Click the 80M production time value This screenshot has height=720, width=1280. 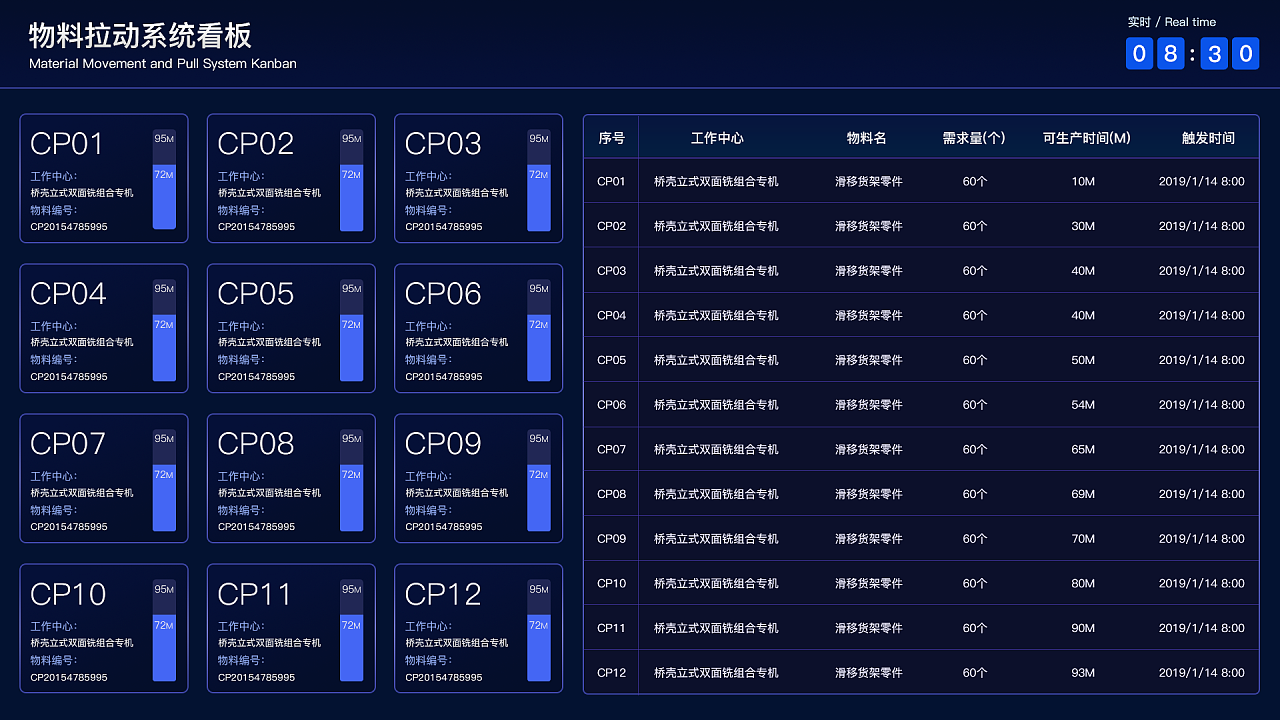(x=1083, y=583)
